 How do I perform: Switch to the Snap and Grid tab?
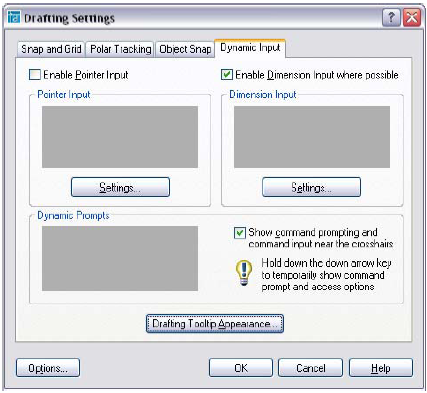pyautogui.click(x=51, y=49)
